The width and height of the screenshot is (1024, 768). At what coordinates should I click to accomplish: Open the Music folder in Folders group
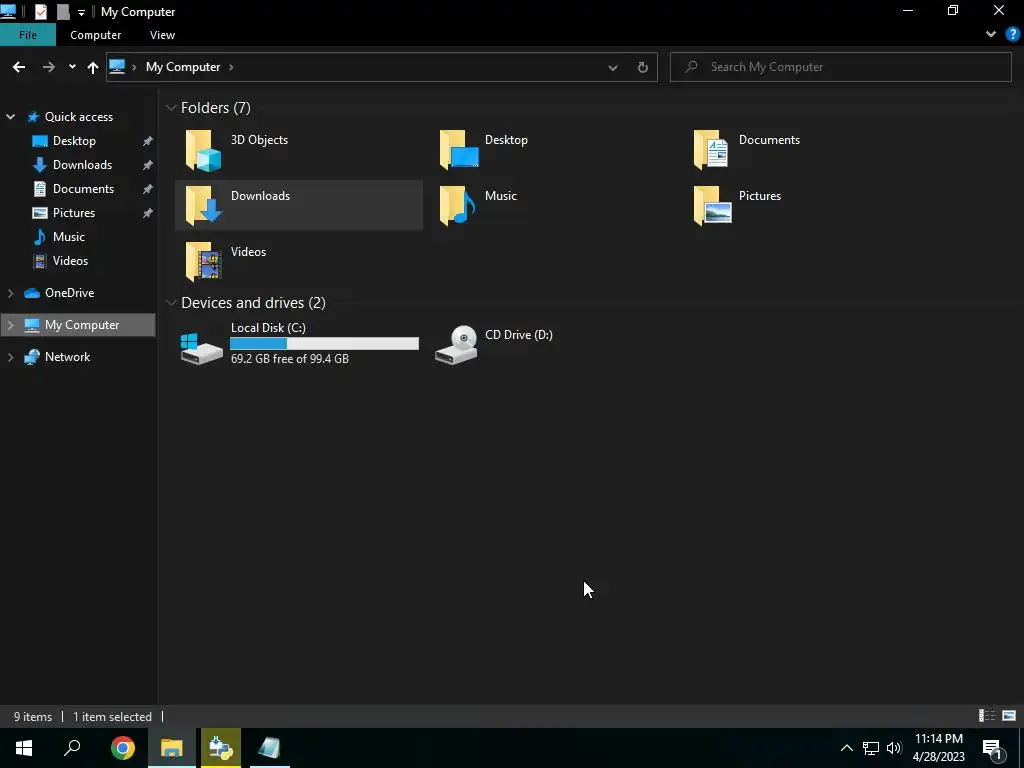click(458, 206)
